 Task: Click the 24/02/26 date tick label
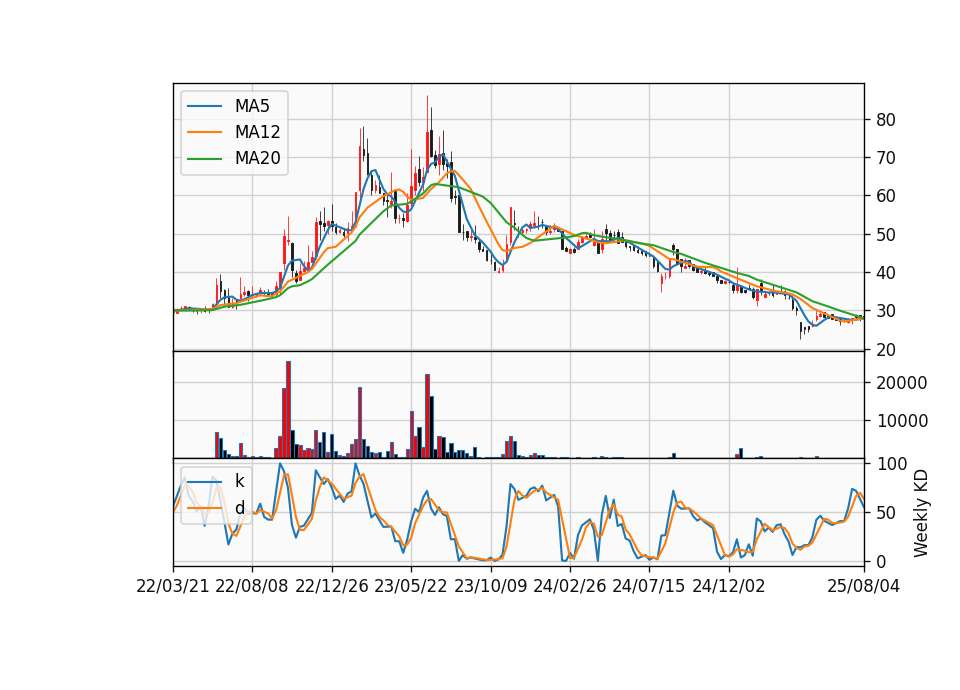coord(570,586)
